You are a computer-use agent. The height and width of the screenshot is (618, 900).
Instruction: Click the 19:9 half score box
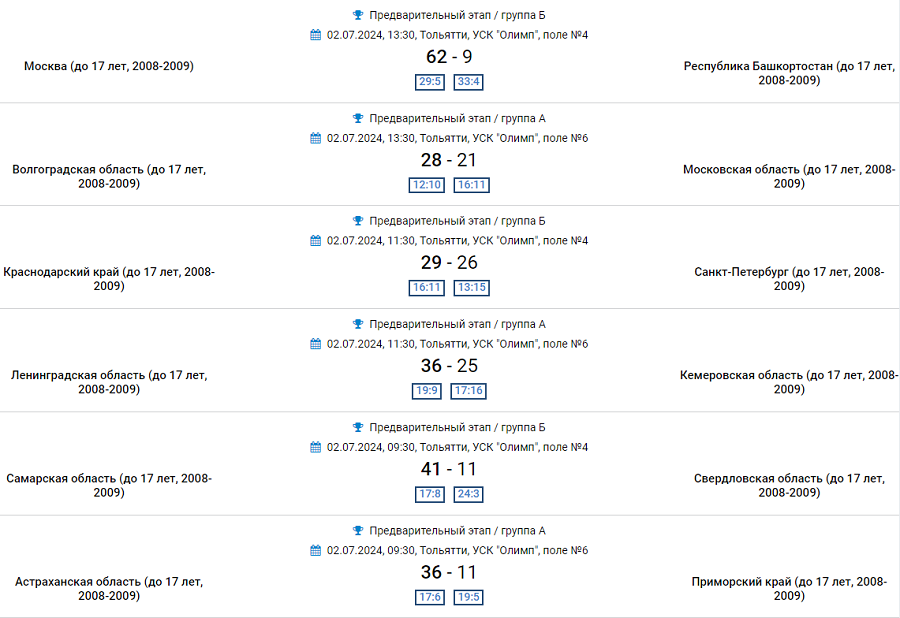coord(428,391)
